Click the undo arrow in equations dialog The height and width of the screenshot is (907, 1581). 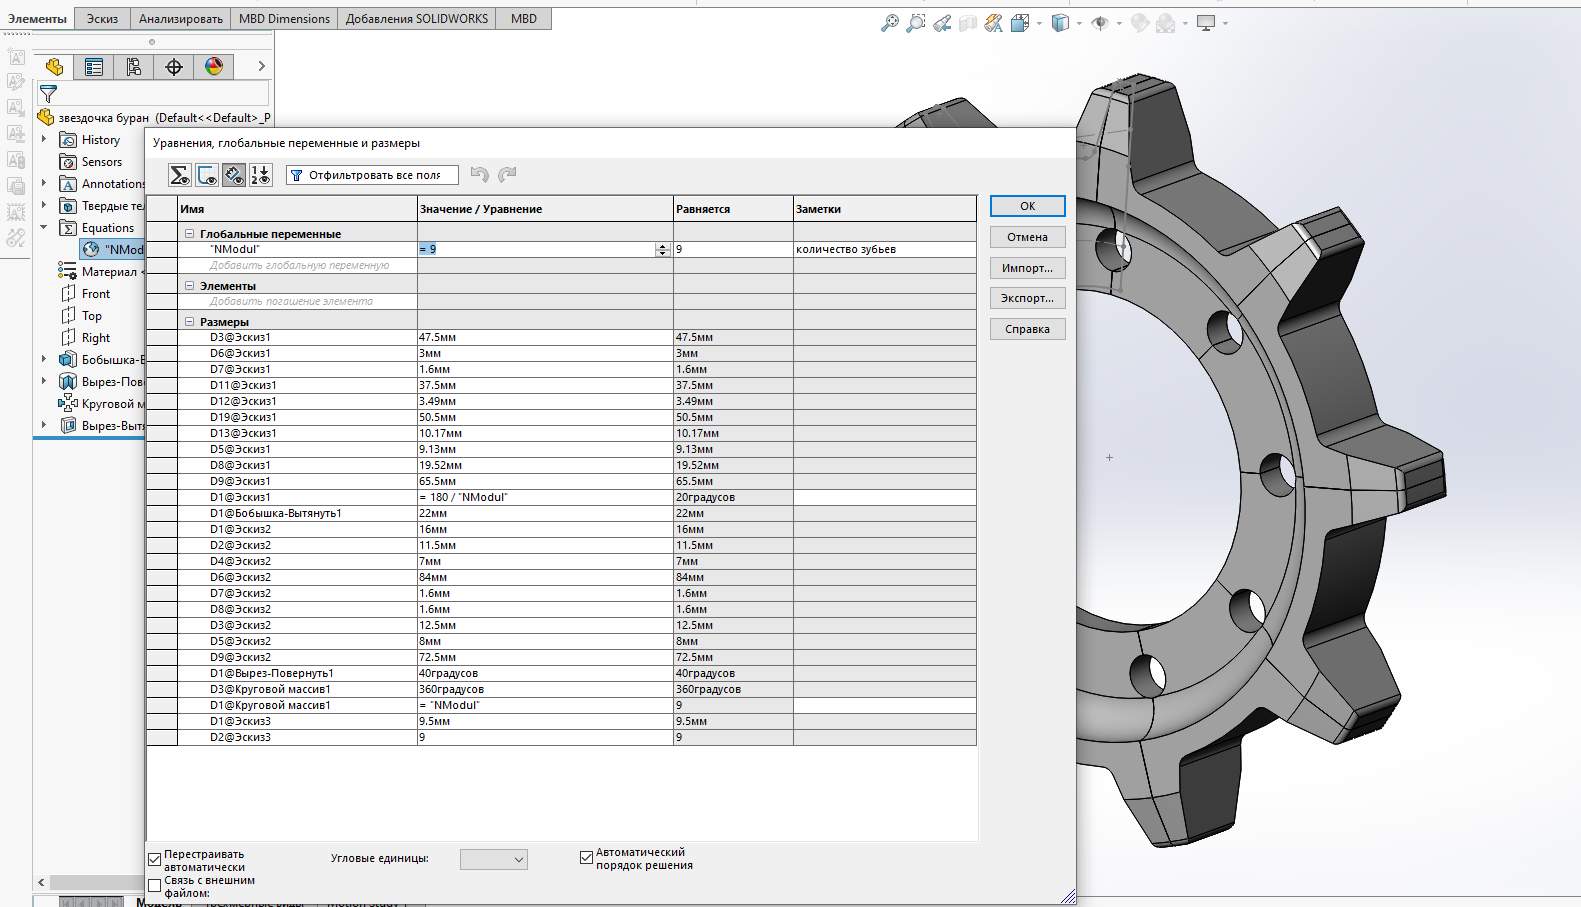point(480,175)
